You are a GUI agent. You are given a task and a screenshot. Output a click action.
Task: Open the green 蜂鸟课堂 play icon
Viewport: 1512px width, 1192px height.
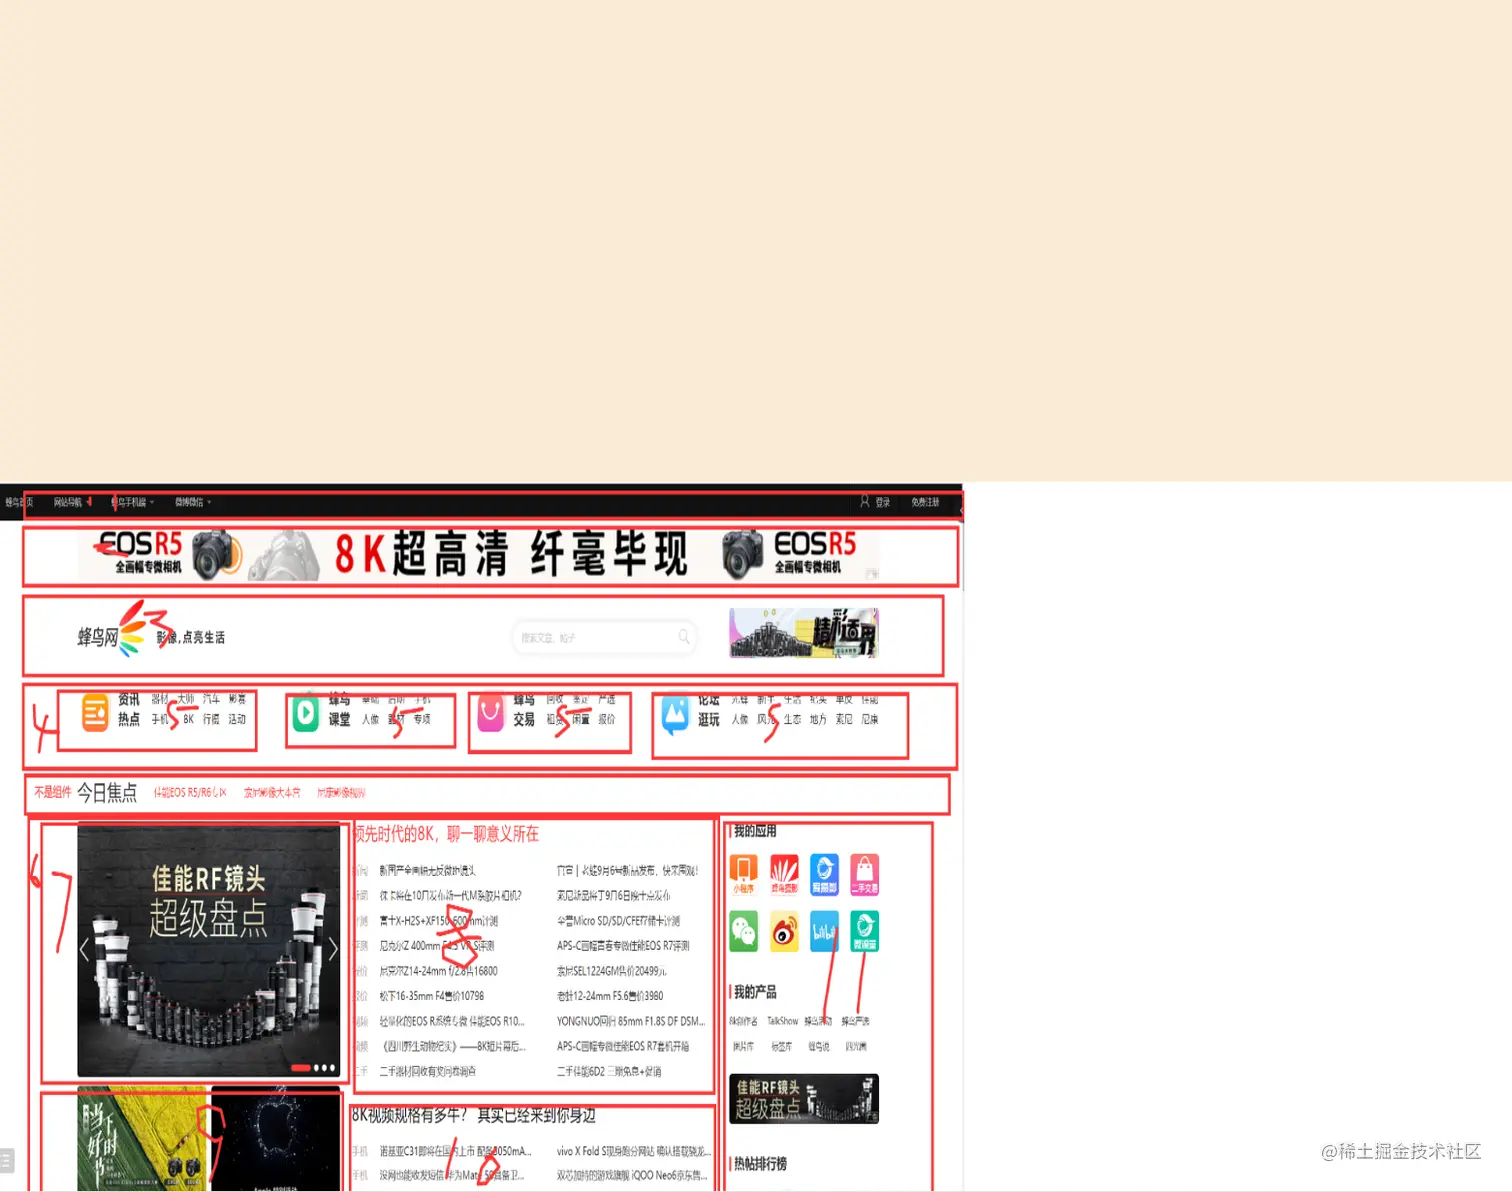(x=305, y=713)
